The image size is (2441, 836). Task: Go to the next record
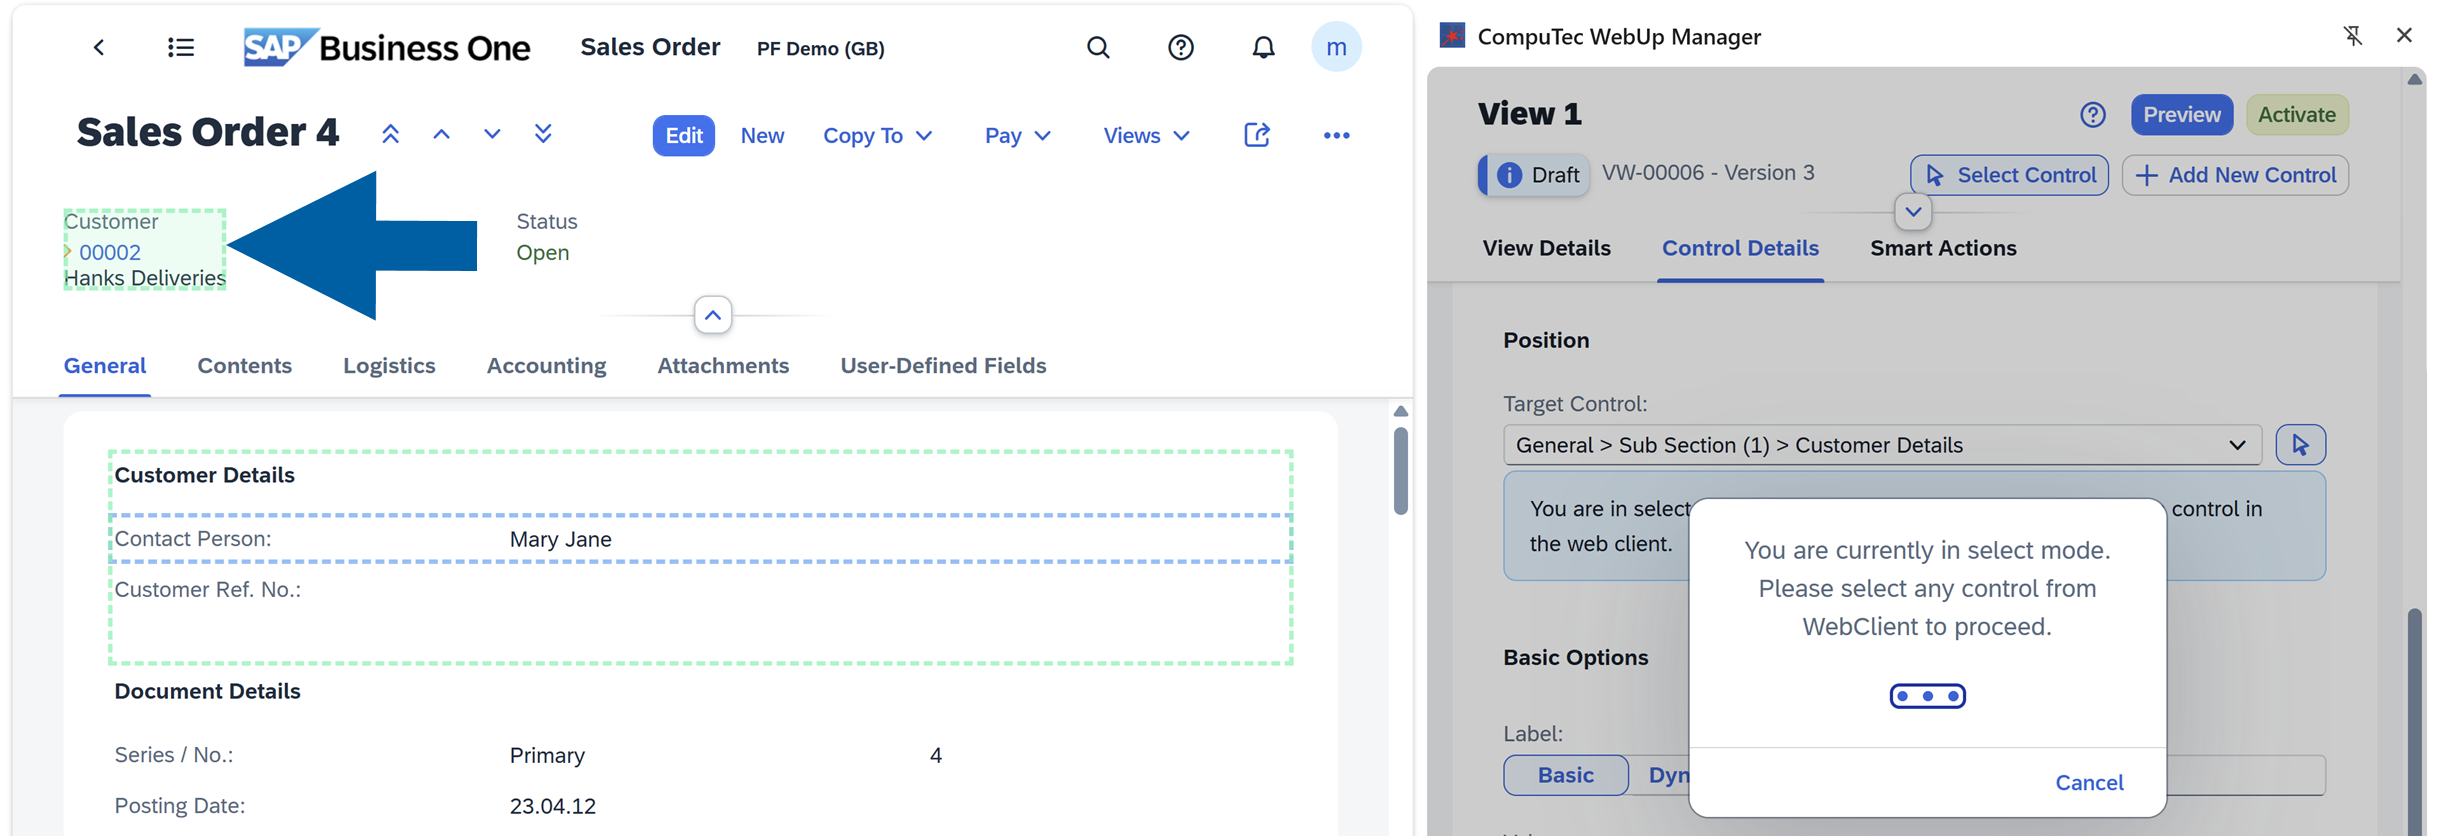coord(492,134)
